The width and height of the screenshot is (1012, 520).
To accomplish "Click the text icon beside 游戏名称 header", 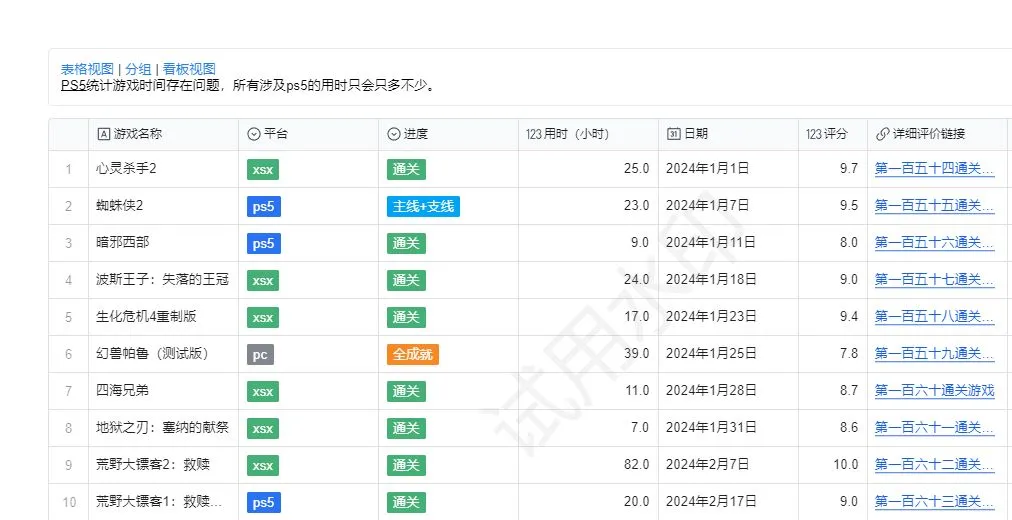I will pyautogui.click(x=103, y=134).
